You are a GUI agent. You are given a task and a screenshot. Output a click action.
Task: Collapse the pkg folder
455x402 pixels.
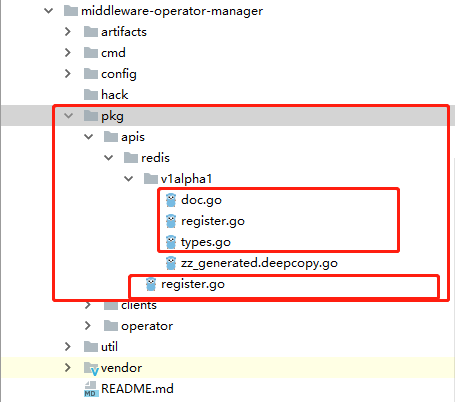[x=68, y=116]
